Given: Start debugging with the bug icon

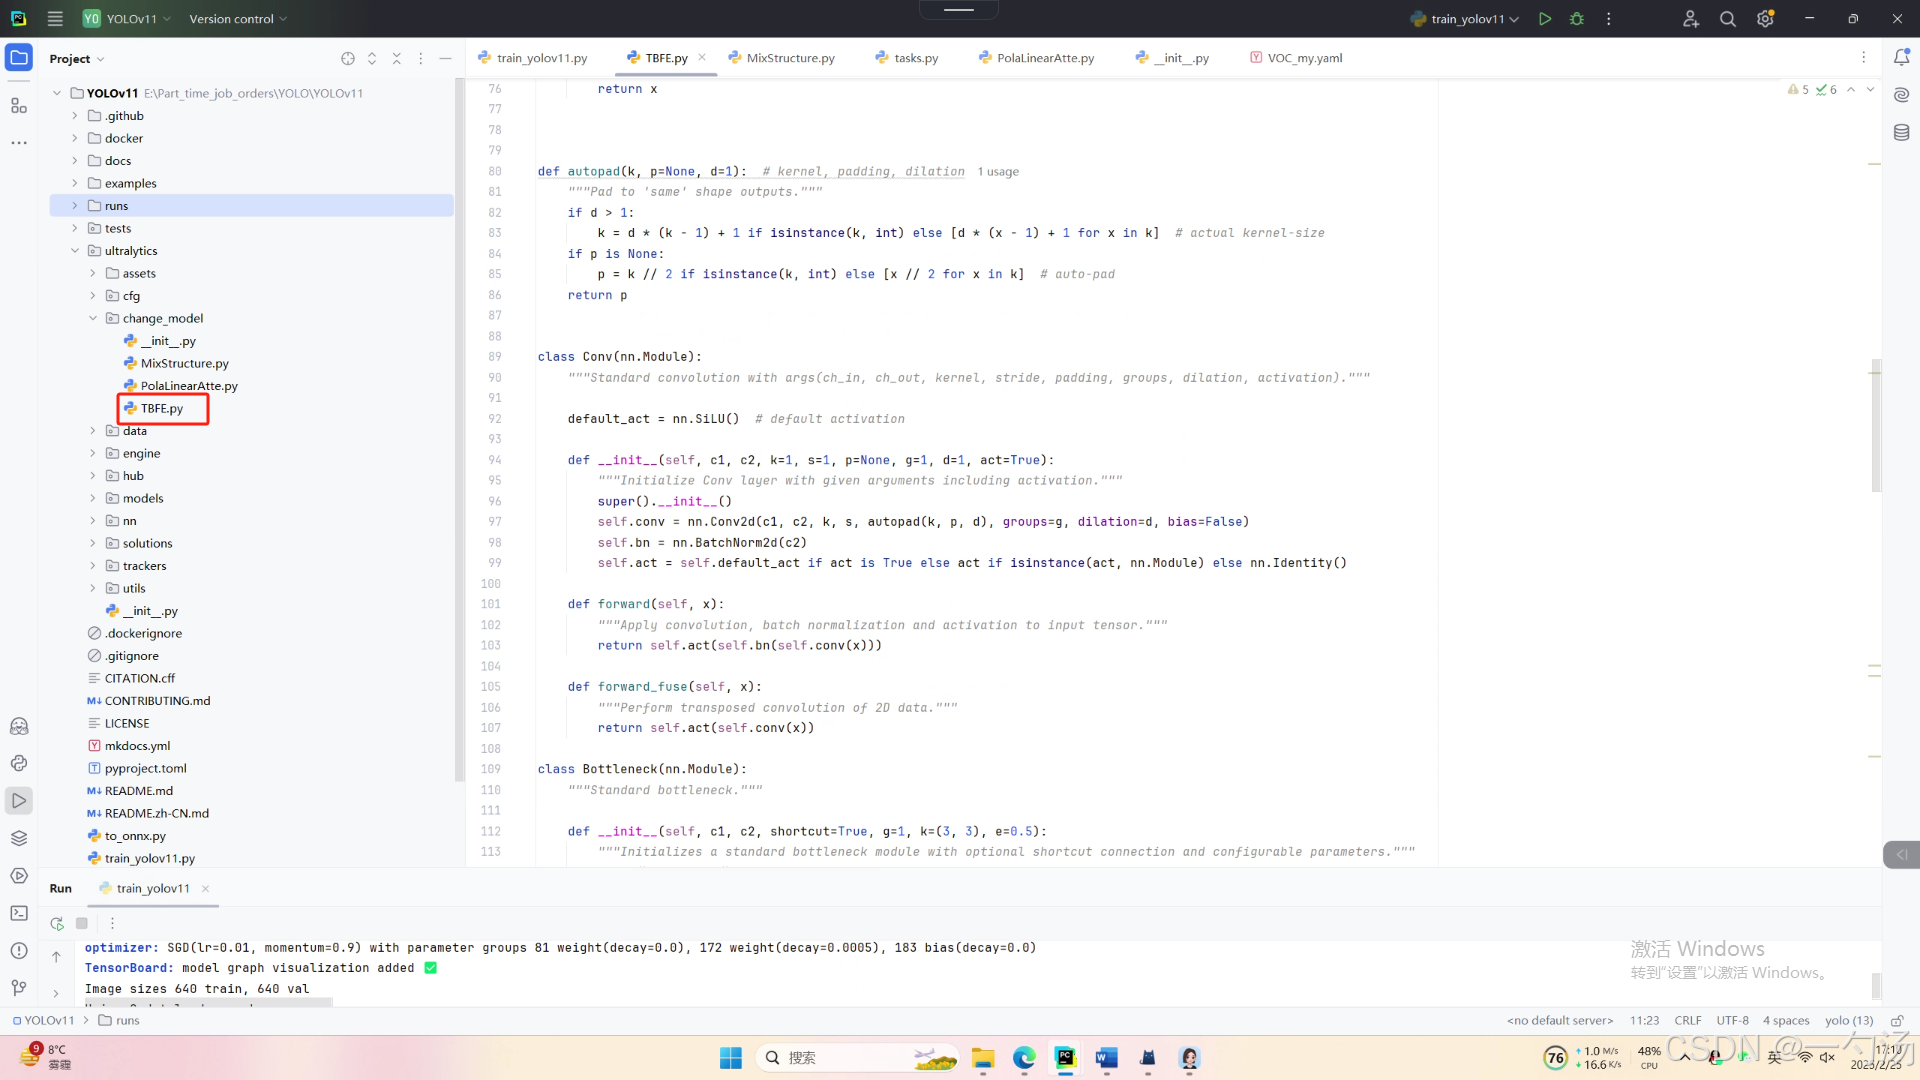Looking at the screenshot, I should pyautogui.click(x=1577, y=19).
